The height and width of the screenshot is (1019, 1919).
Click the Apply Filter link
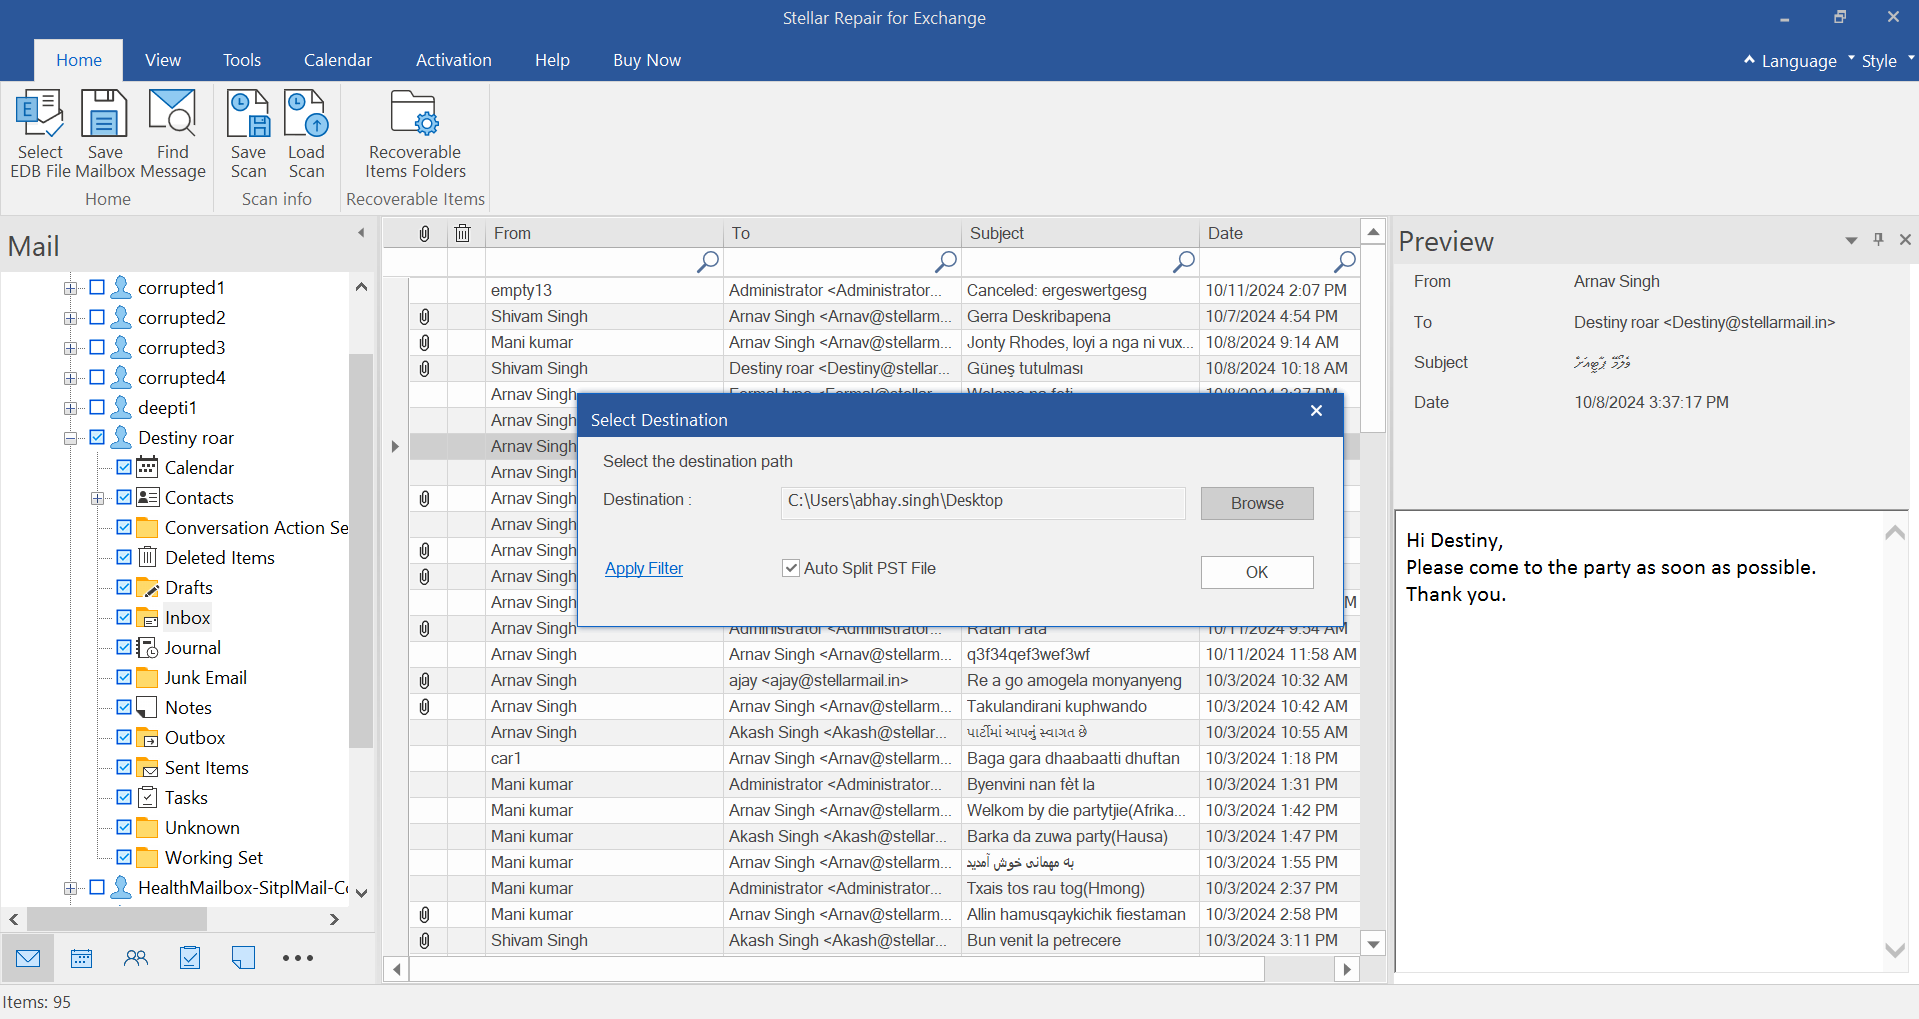pos(643,568)
